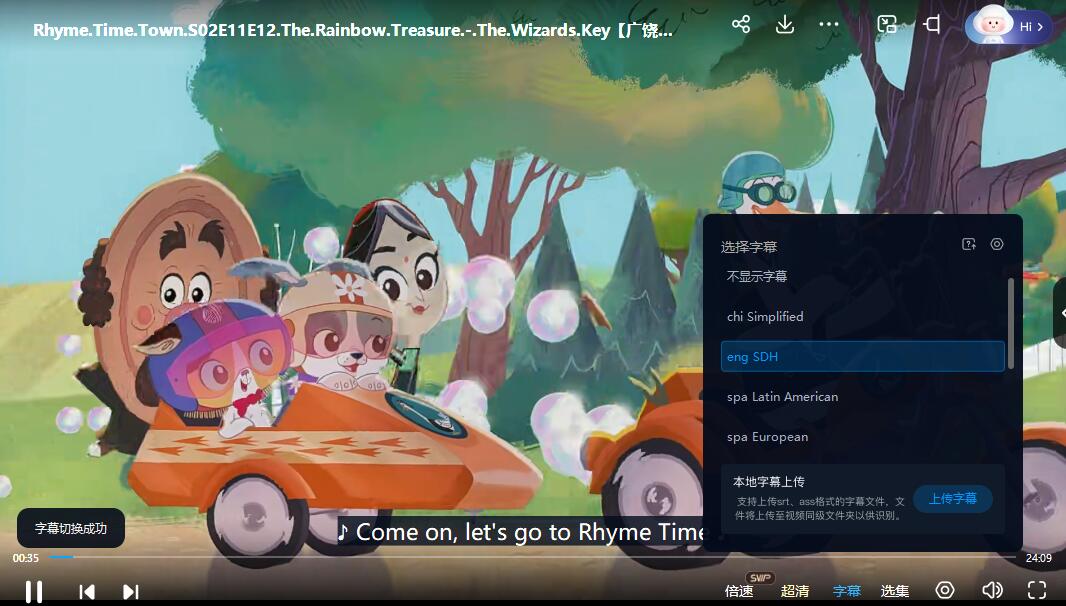Image resolution: width=1066 pixels, height=606 pixels.
Task: Open the 超清 video quality menu
Action: point(794,591)
